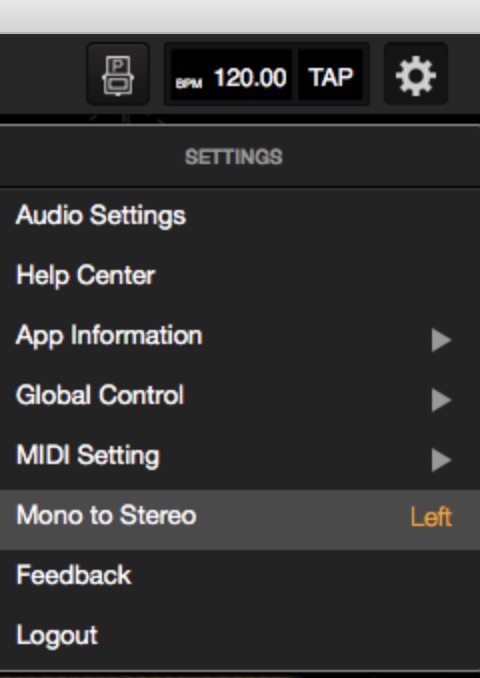Click the settings gear icon
Viewport: 480px width, 678px height.
point(416,74)
